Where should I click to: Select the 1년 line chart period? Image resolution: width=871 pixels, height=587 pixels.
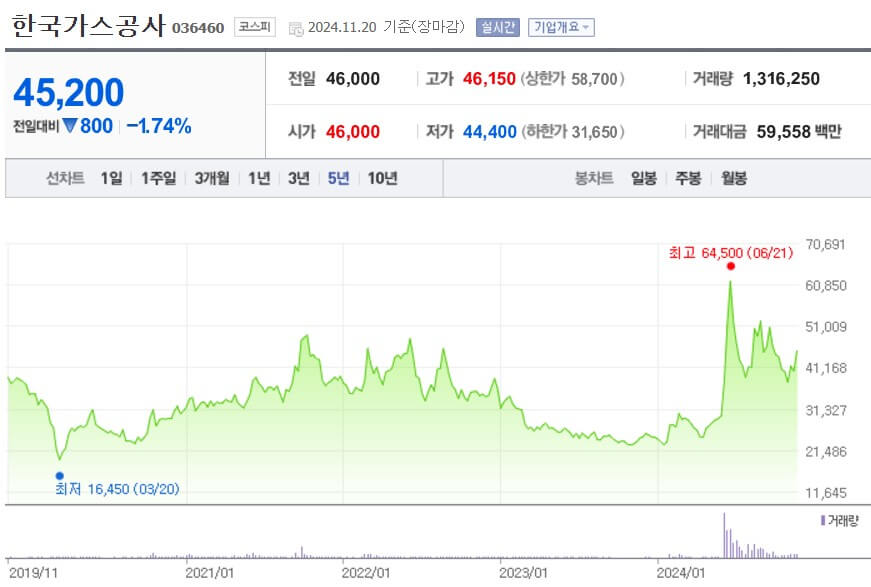[259, 178]
